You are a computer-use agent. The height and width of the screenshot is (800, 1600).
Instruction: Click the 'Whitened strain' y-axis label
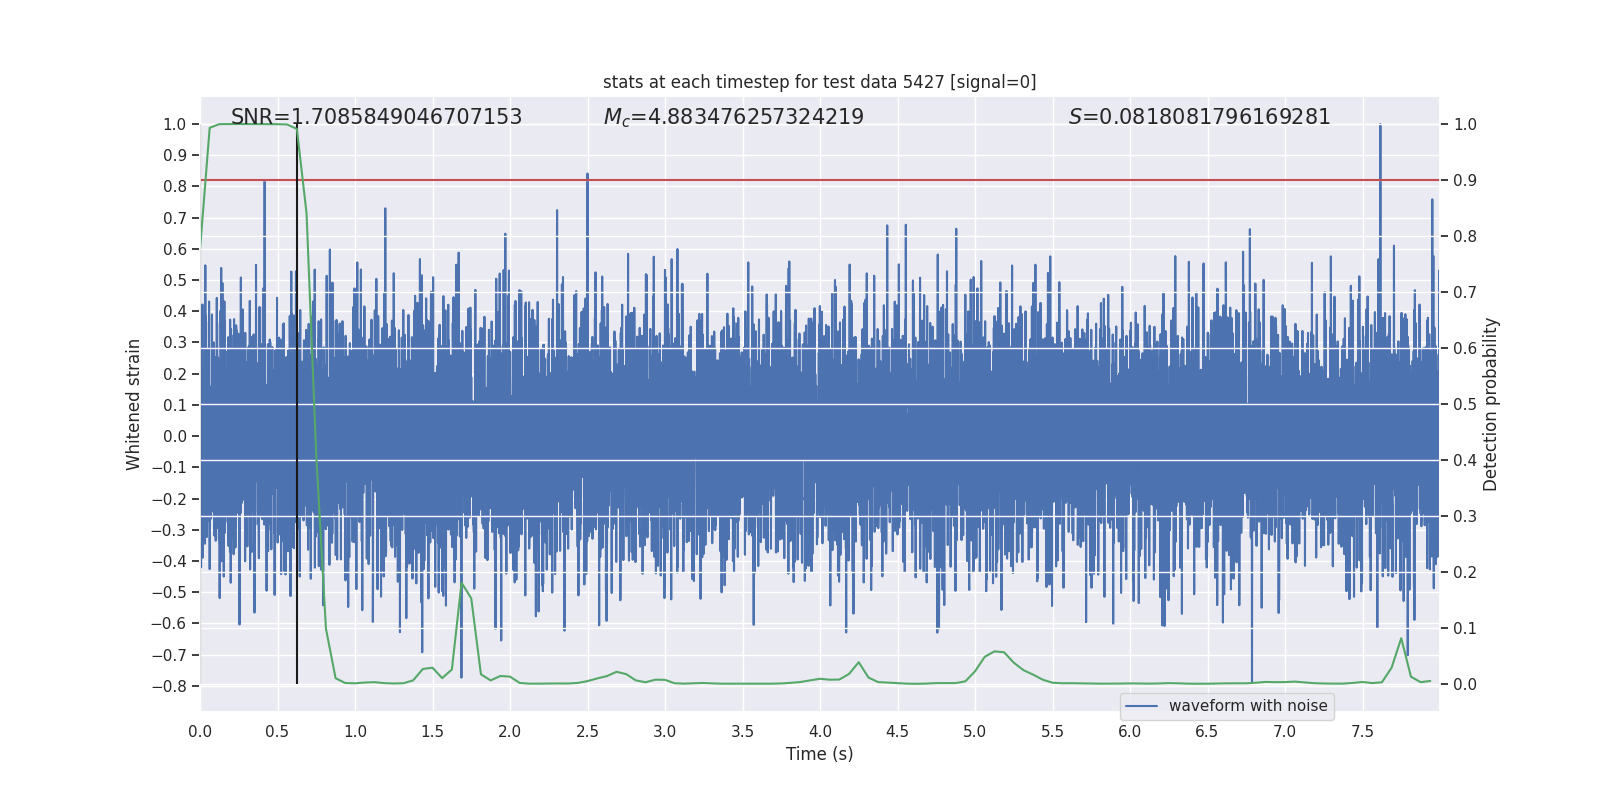point(133,404)
